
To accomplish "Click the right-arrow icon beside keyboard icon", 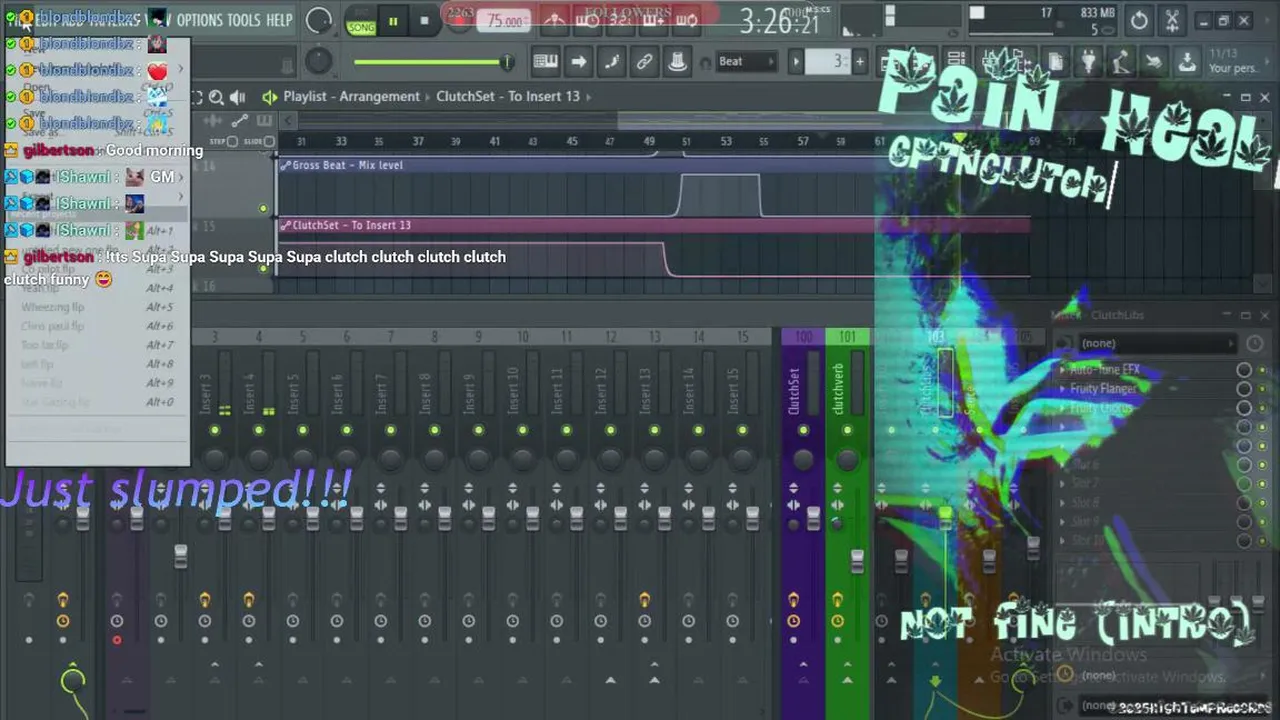I will point(579,62).
